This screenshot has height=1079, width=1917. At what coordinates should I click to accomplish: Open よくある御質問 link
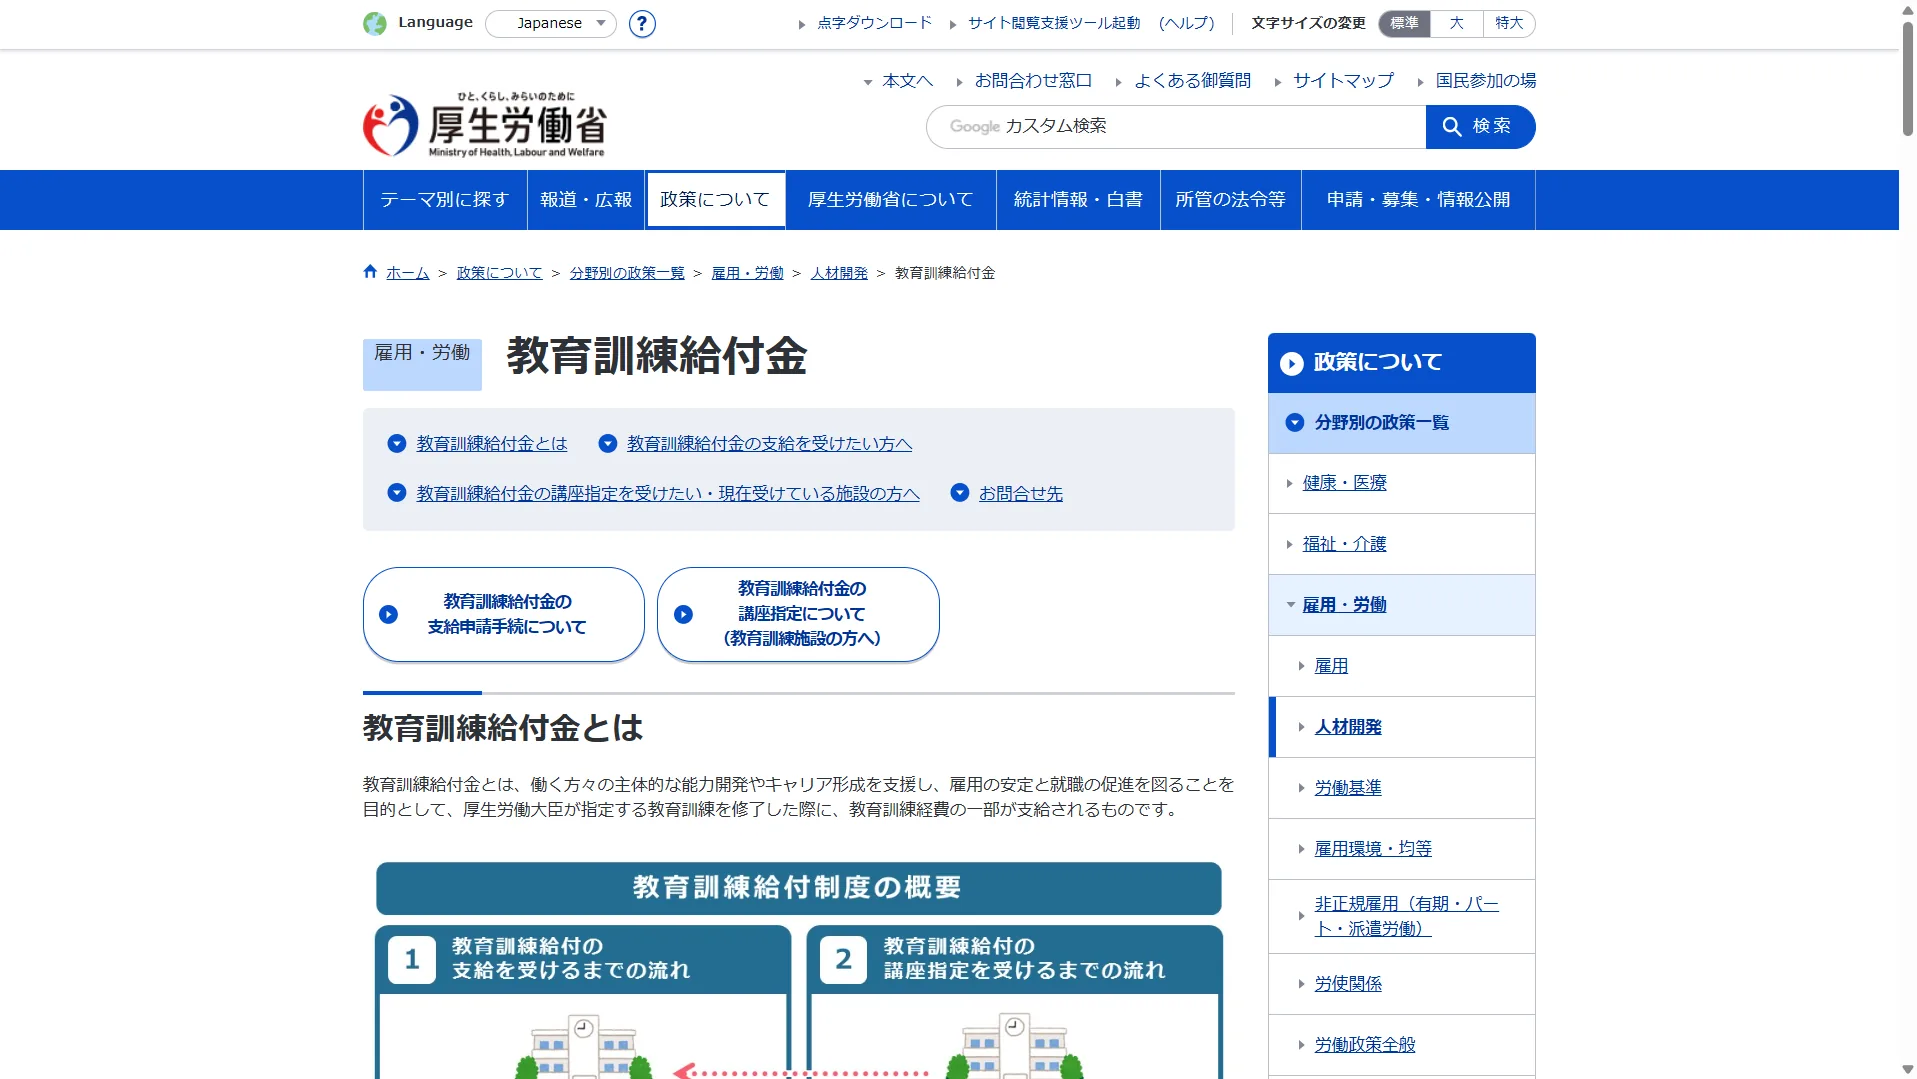[x=1192, y=81]
